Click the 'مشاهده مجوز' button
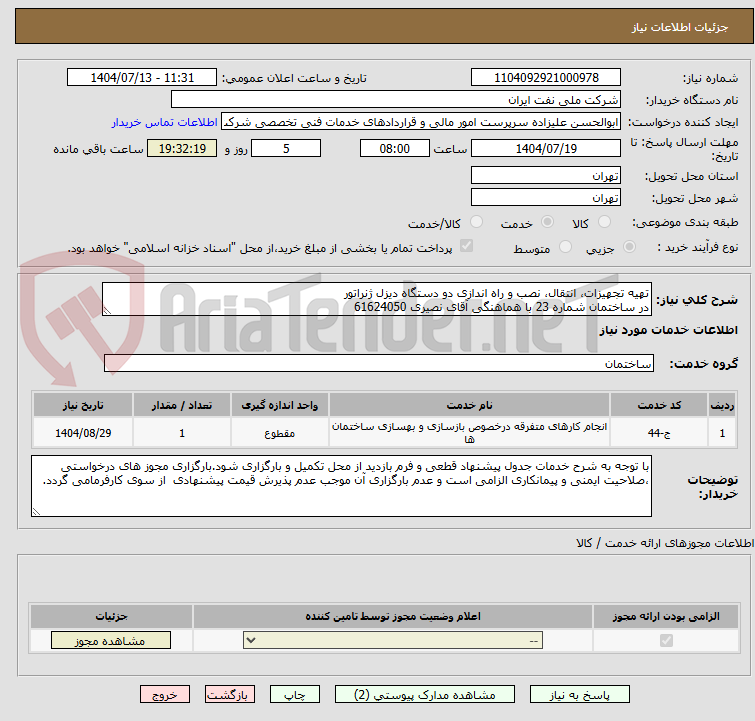This screenshot has width=755, height=721. click(111, 641)
